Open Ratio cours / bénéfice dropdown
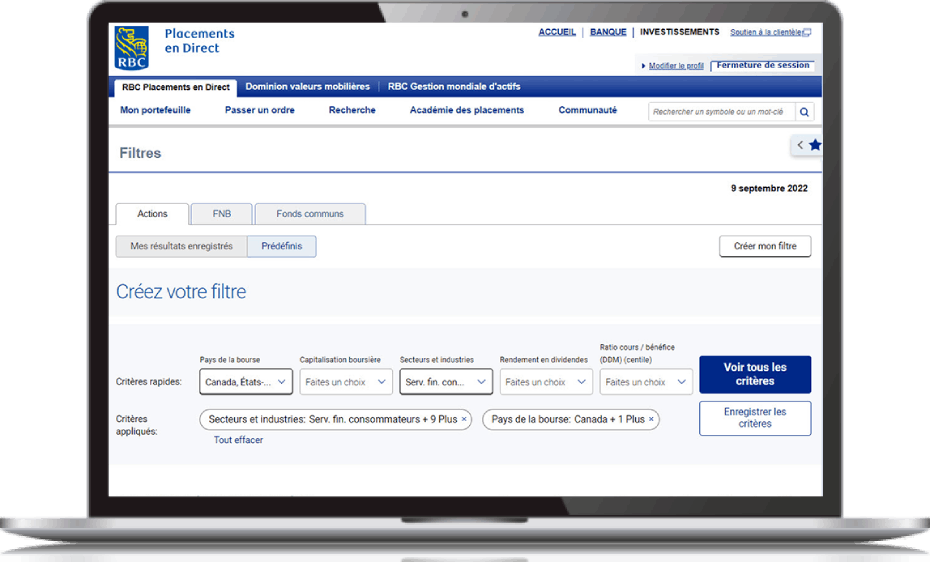Screen dimensions: 930x562 tap(646, 382)
